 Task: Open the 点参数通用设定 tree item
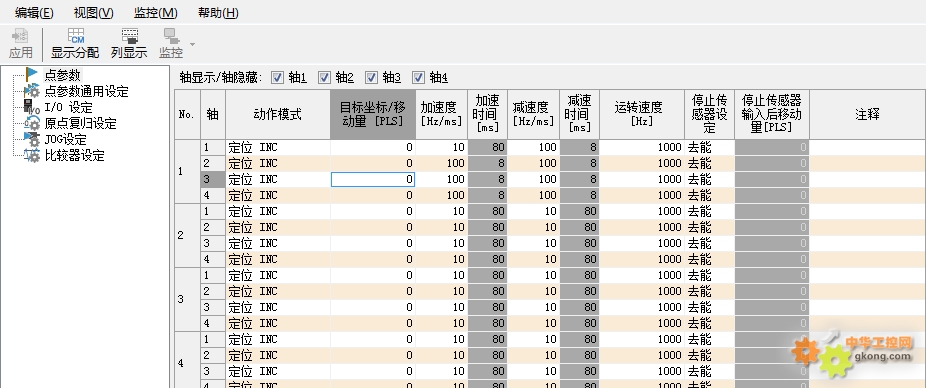pyautogui.click(x=86, y=92)
